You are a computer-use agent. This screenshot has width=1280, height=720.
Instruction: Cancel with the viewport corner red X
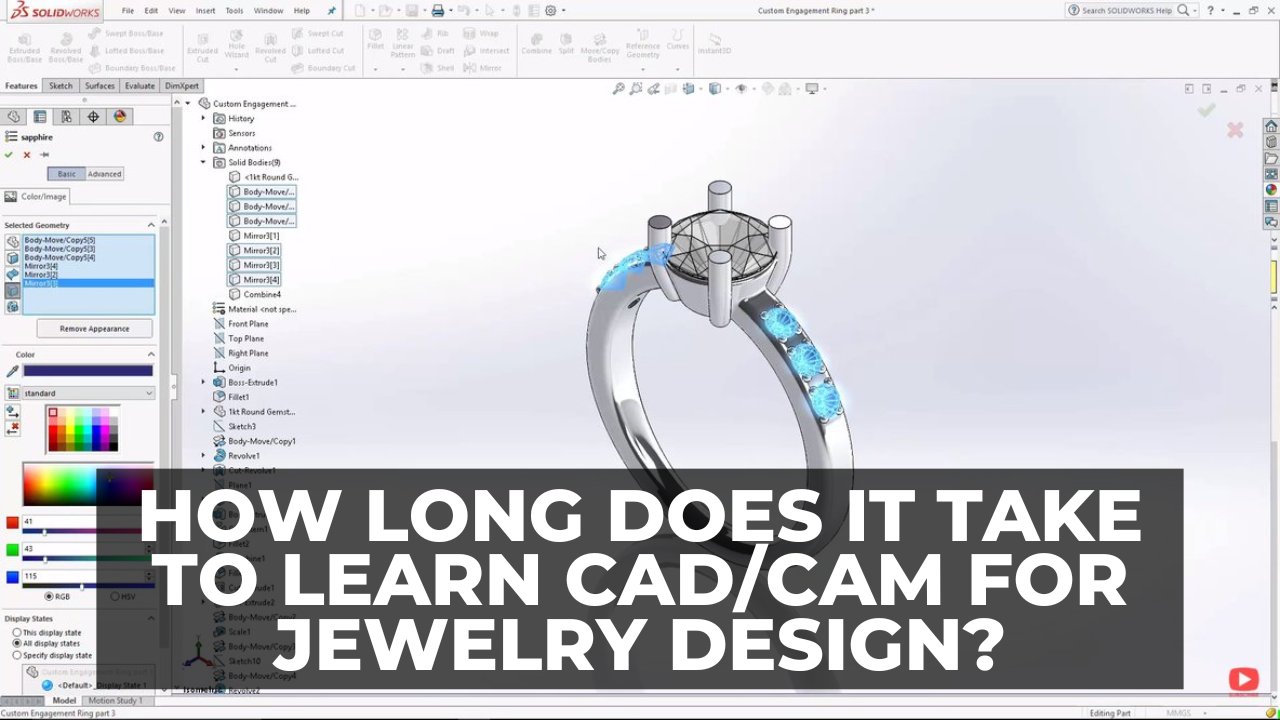point(1235,130)
